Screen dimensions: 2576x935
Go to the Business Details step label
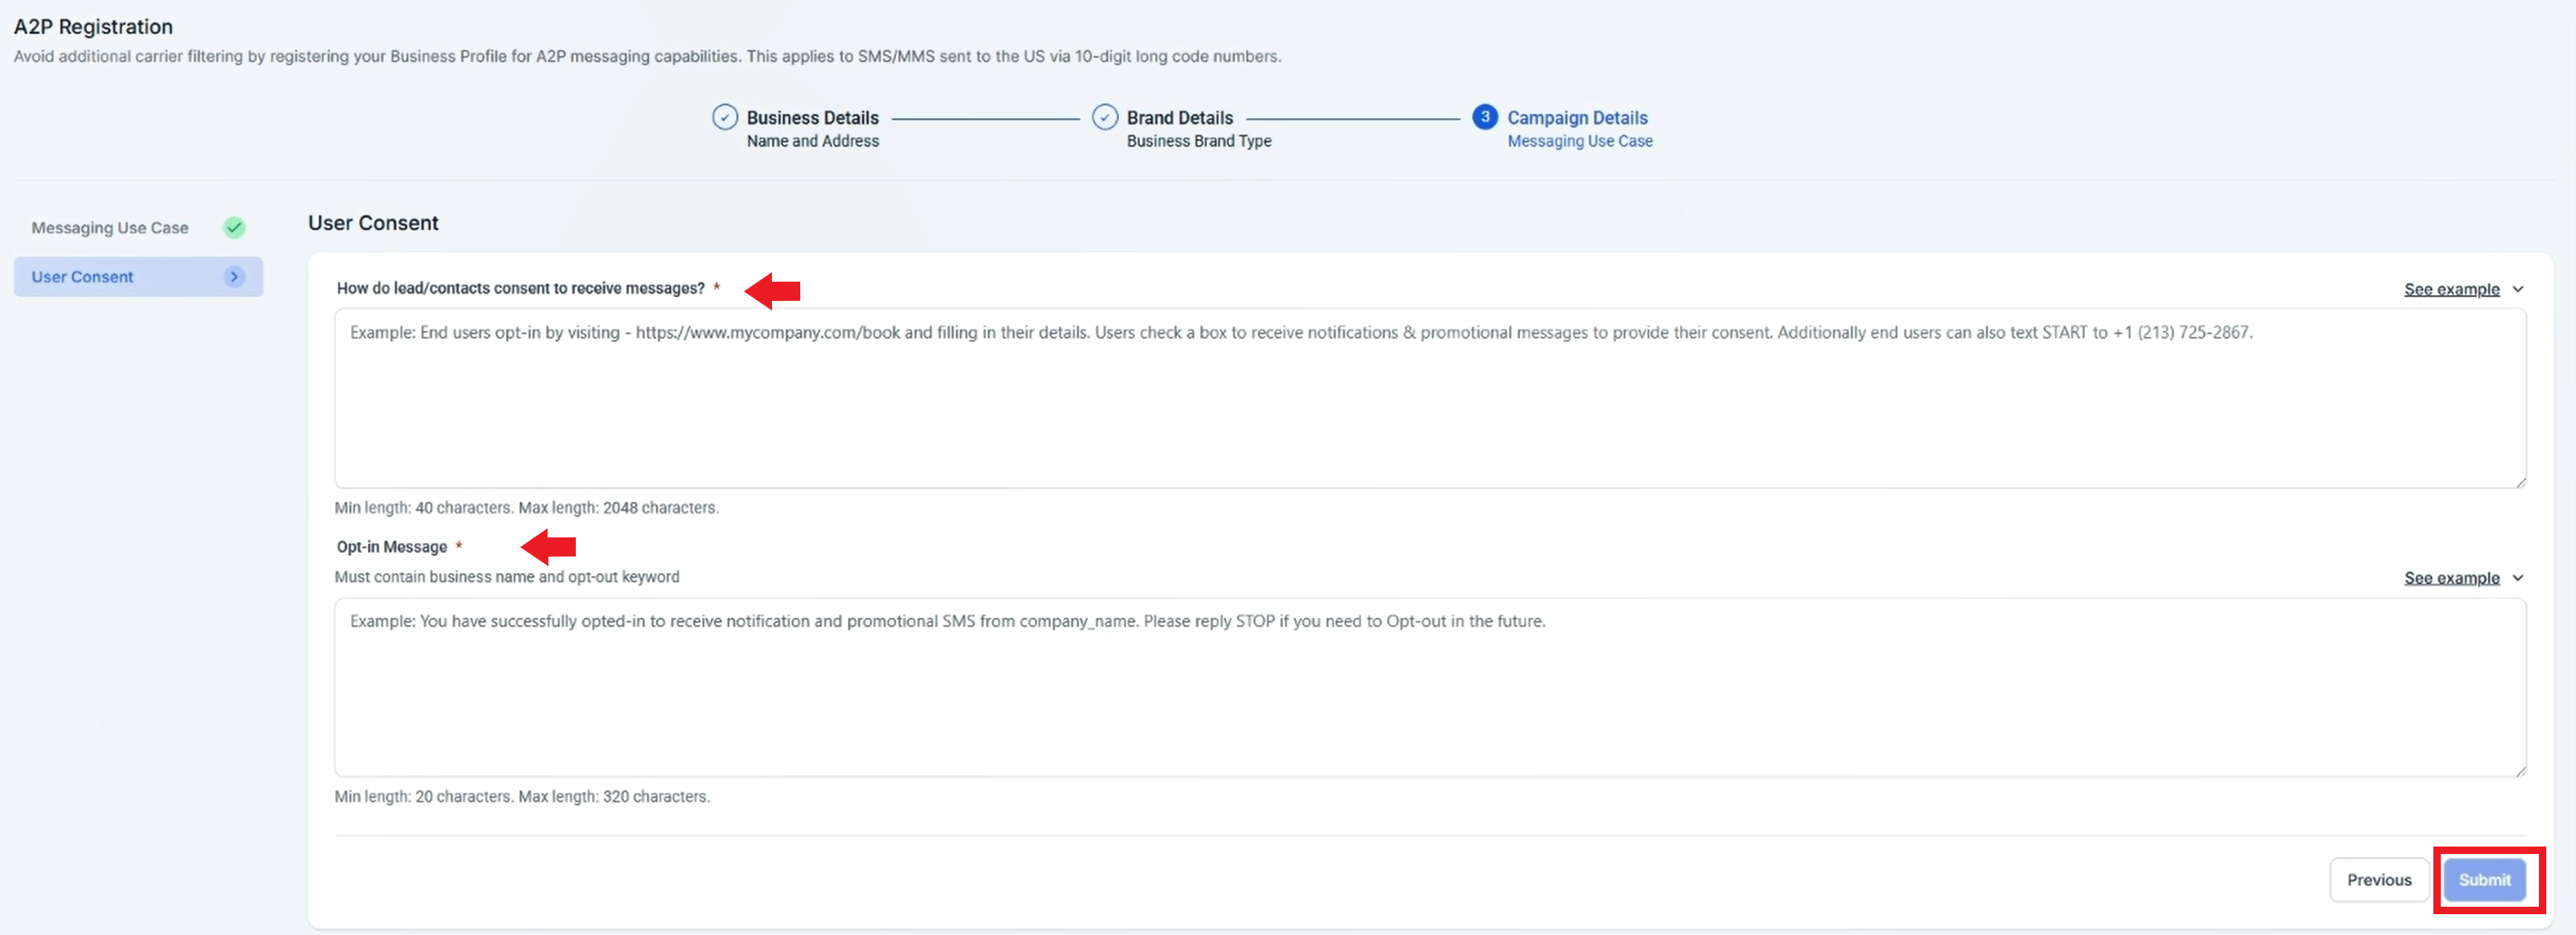(x=812, y=117)
